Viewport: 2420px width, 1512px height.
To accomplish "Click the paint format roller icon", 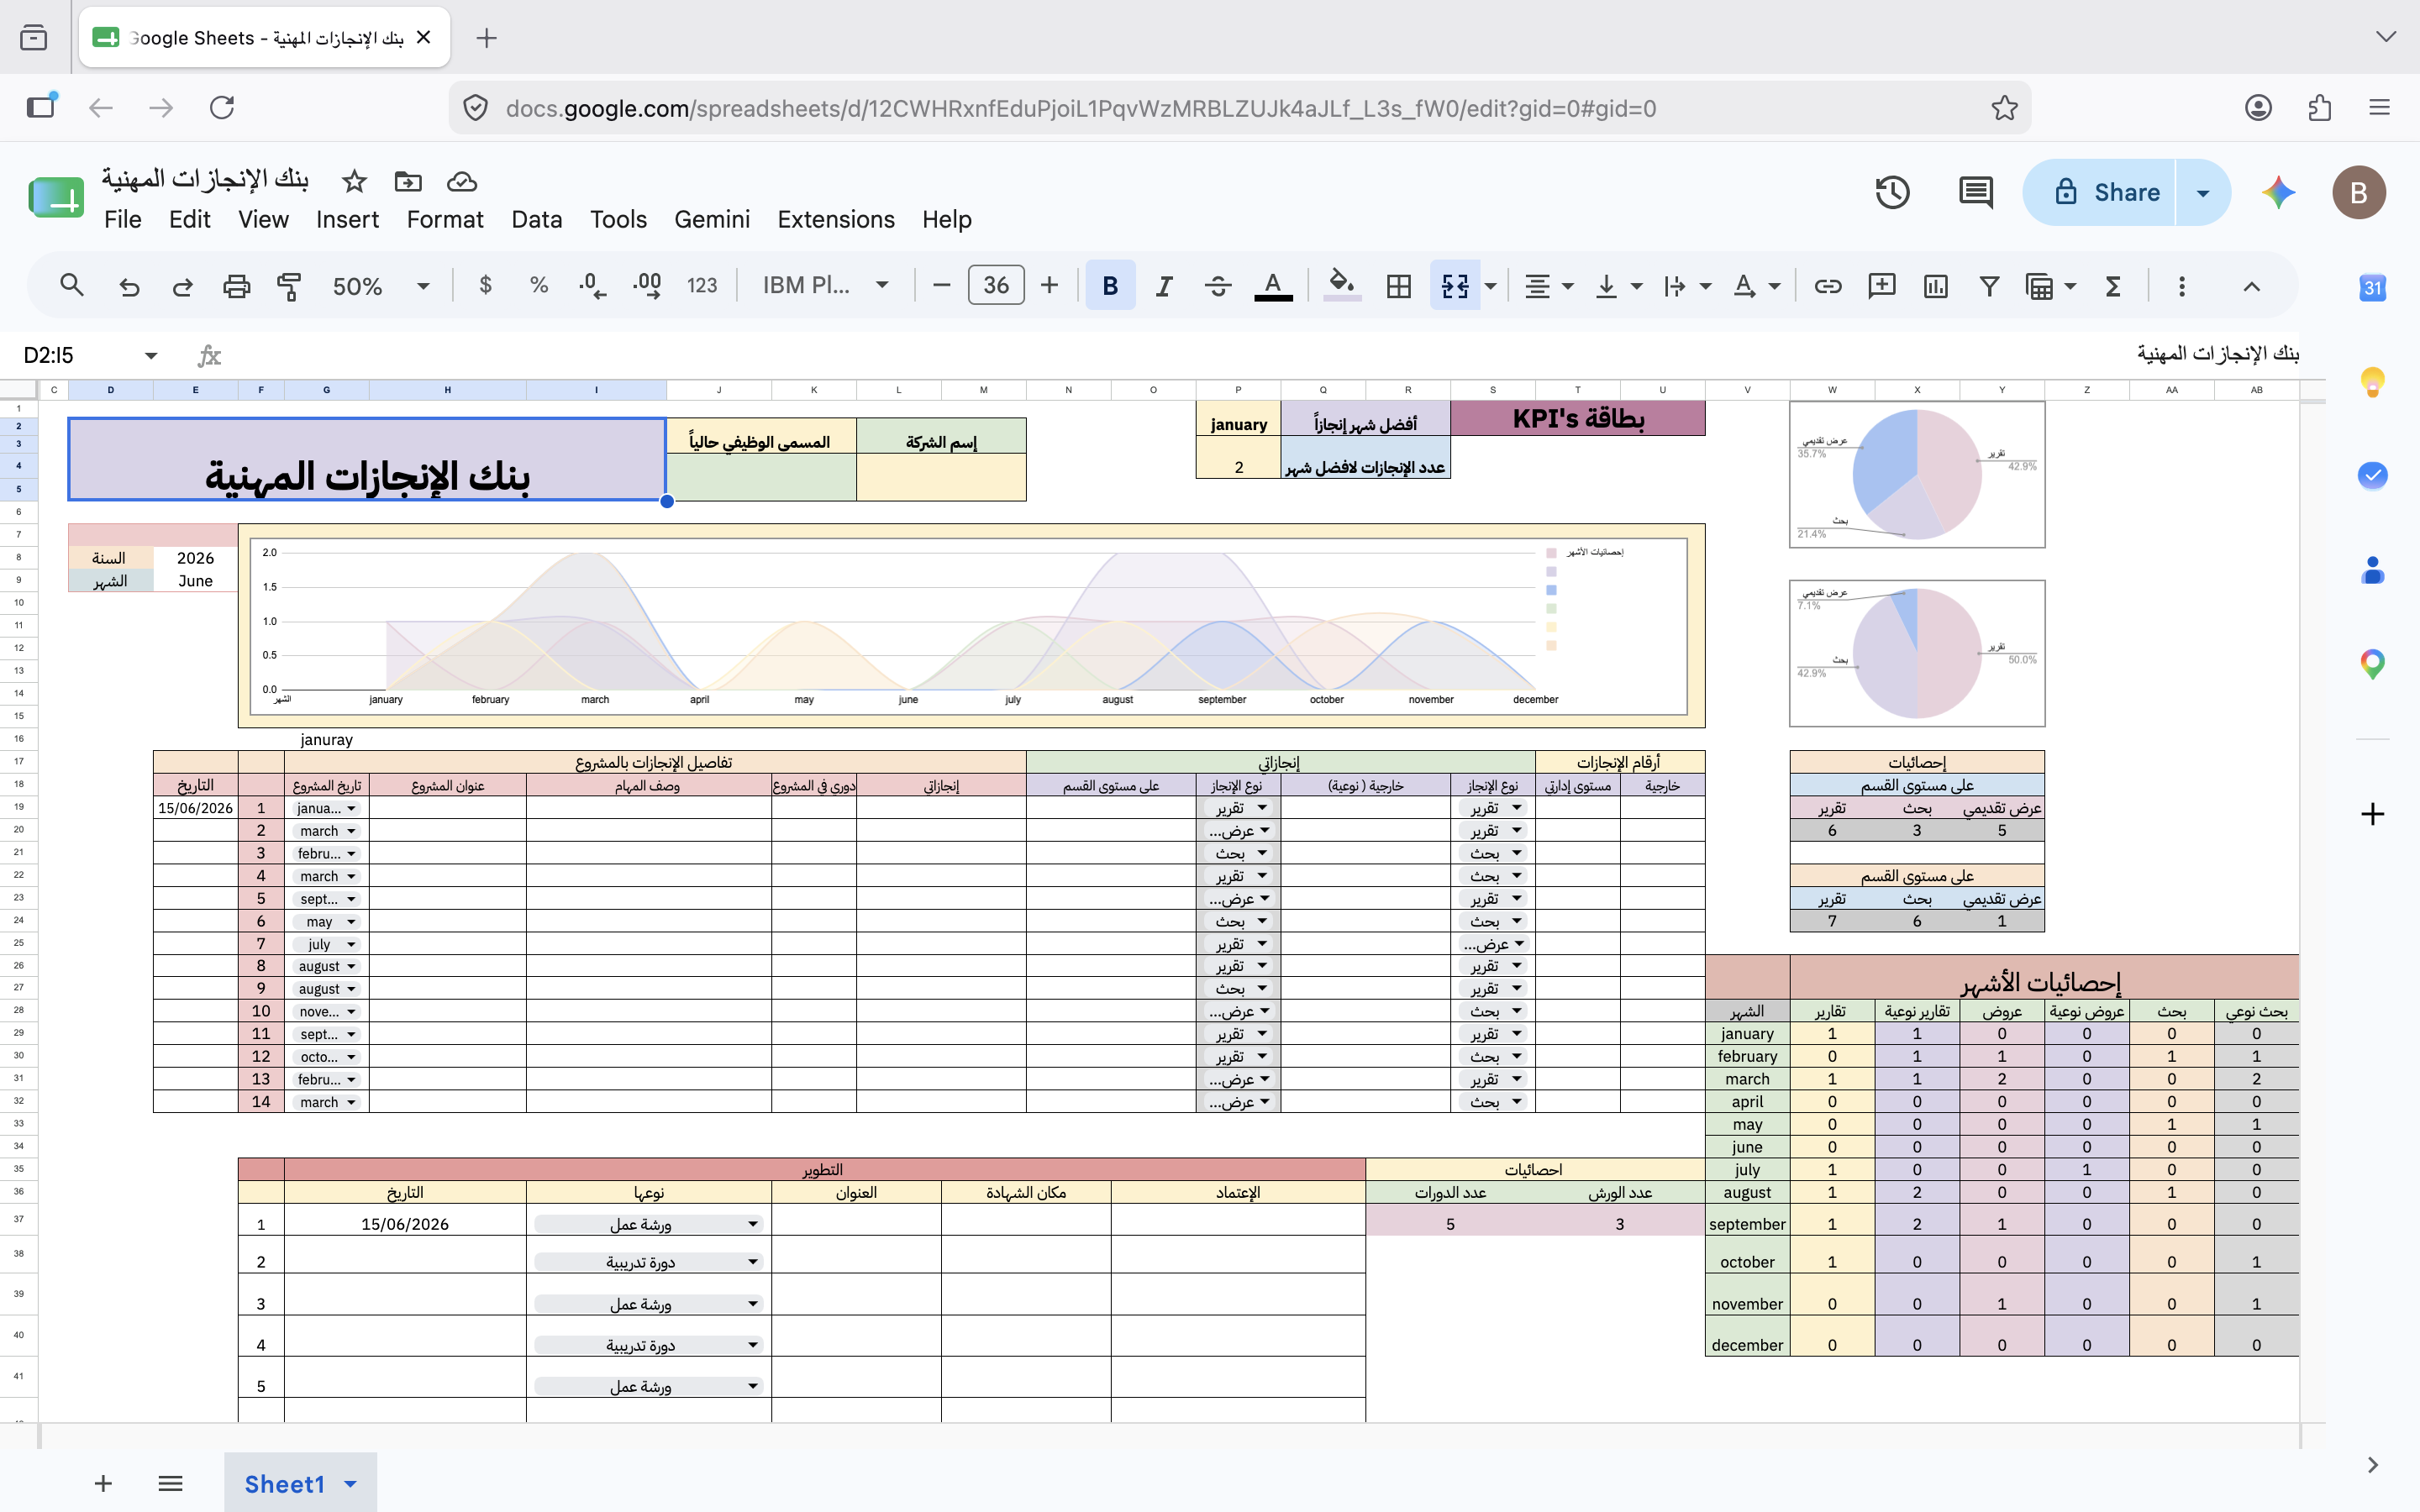I will click(x=289, y=286).
